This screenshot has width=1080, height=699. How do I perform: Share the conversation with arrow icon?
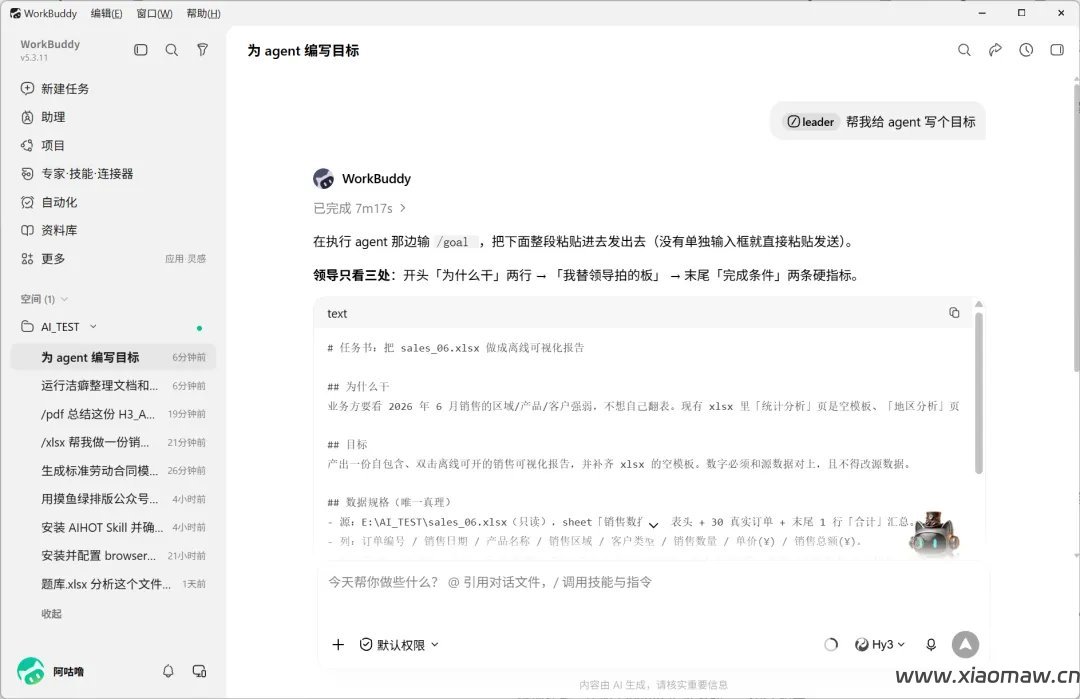(x=995, y=50)
